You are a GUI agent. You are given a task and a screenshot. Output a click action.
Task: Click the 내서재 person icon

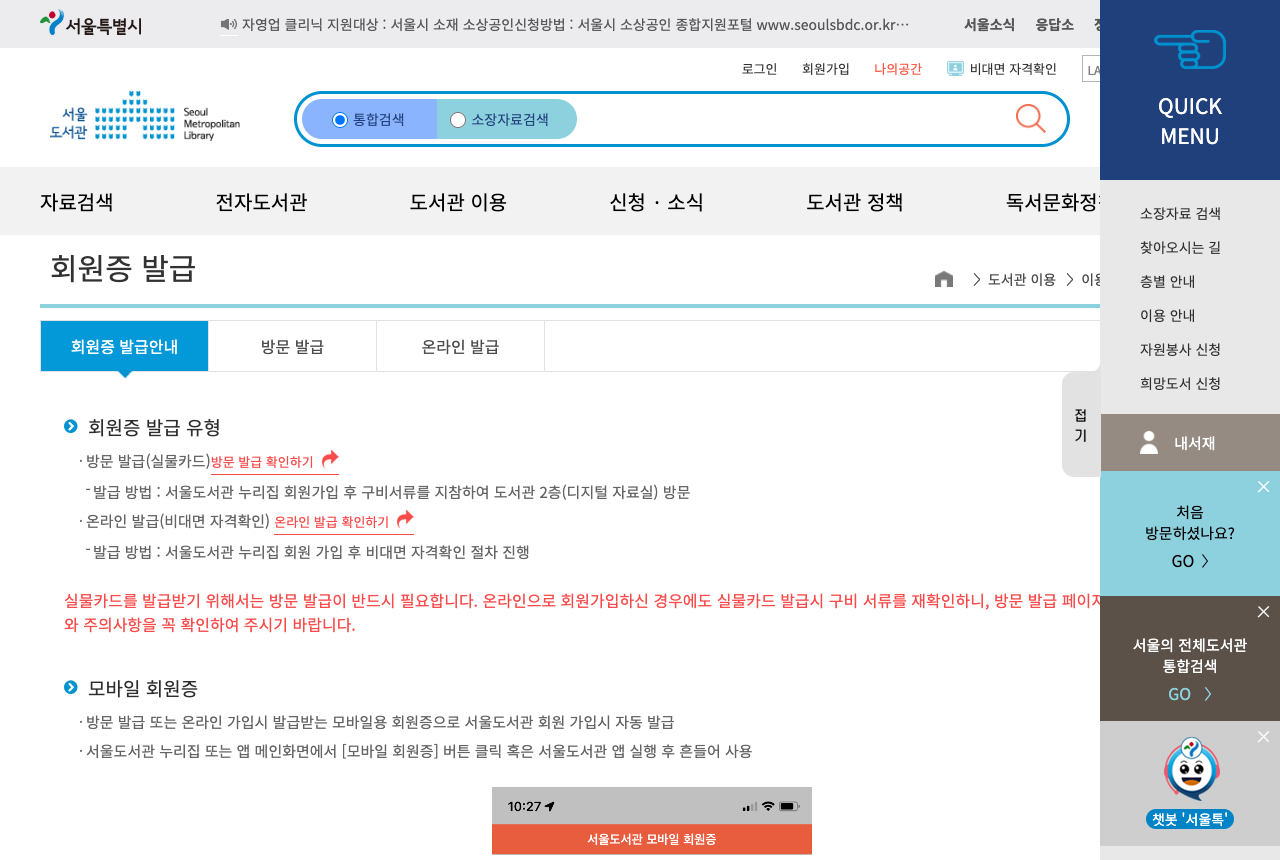(x=1149, y=442)
